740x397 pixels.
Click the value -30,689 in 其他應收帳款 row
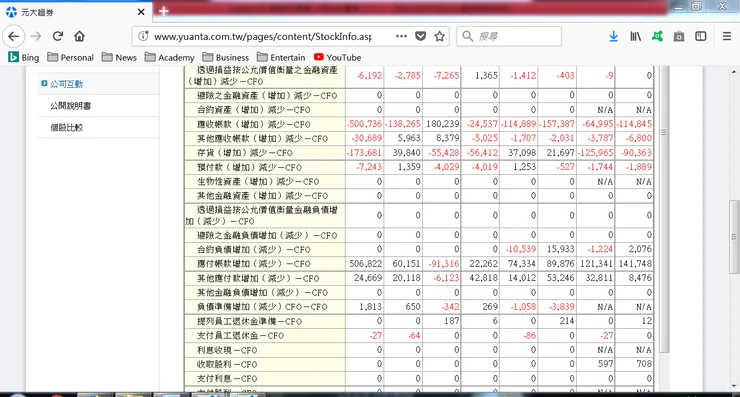coord(367,138)
